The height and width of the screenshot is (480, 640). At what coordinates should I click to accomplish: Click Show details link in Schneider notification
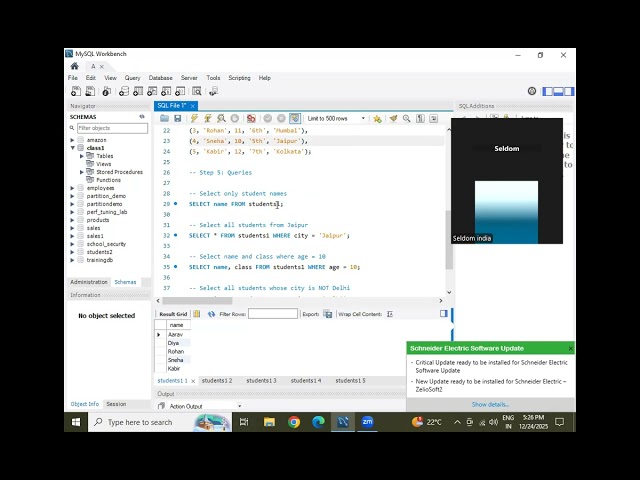click(x=491, y=404)
